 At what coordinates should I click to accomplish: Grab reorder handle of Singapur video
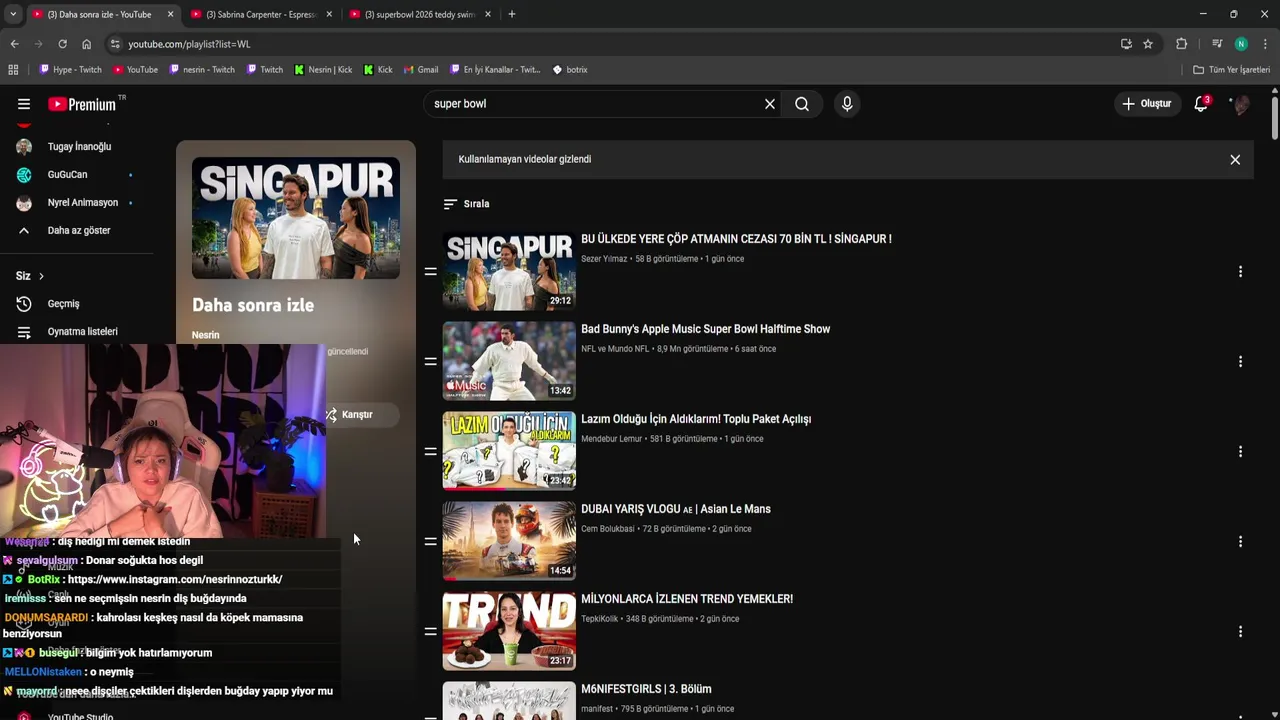(x=430, y=271)
